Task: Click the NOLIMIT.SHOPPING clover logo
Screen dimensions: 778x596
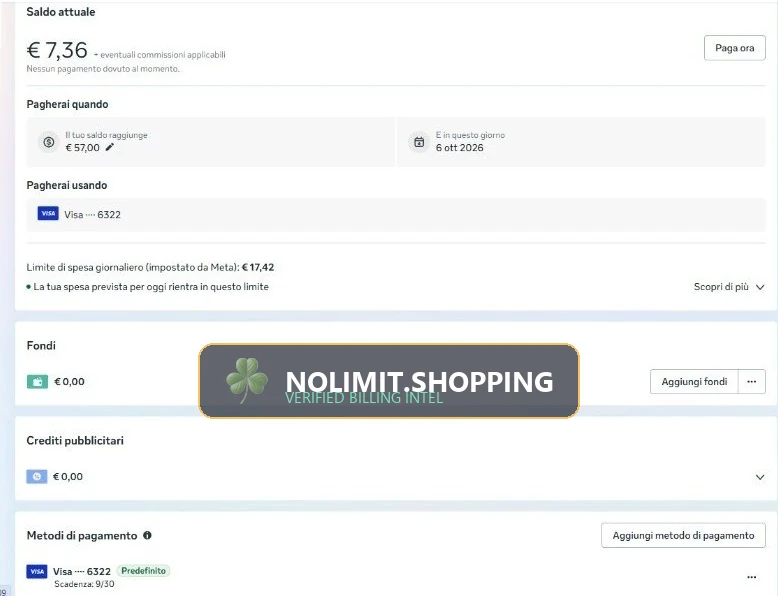Action: 247,380
